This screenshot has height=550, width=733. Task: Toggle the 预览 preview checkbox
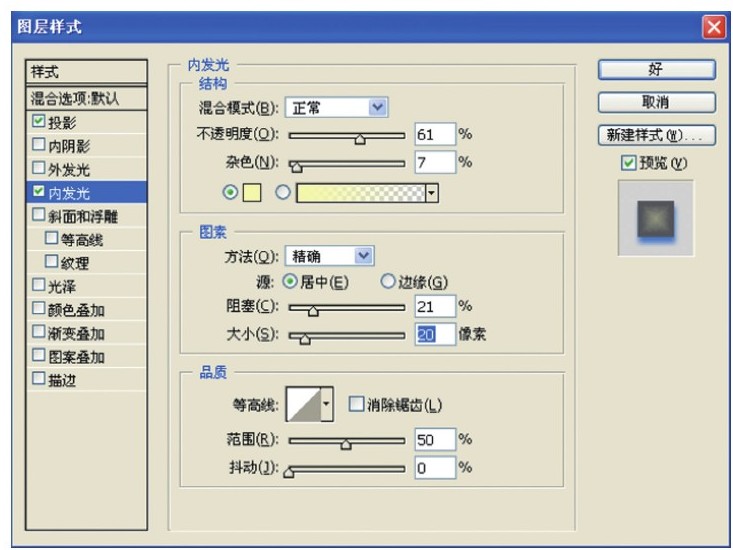pos(628,163)
